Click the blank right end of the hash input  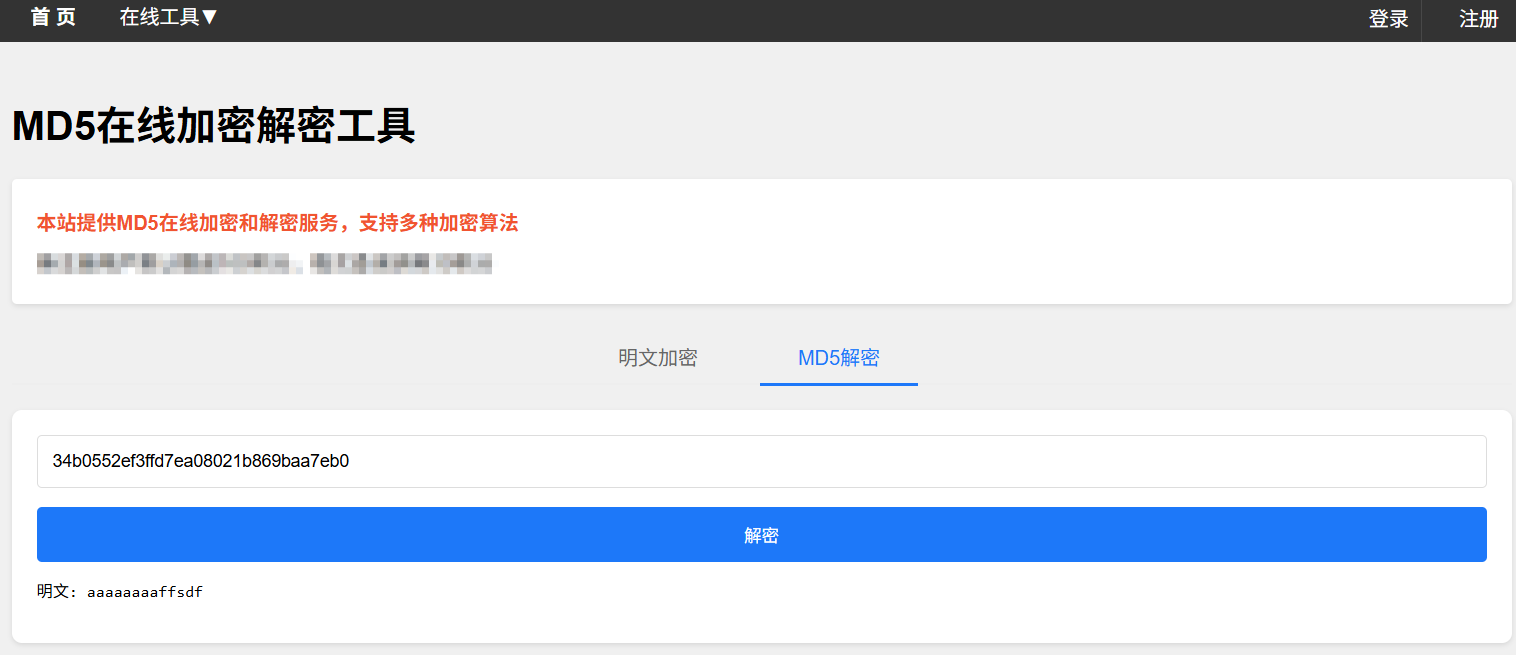[1400, 461]
